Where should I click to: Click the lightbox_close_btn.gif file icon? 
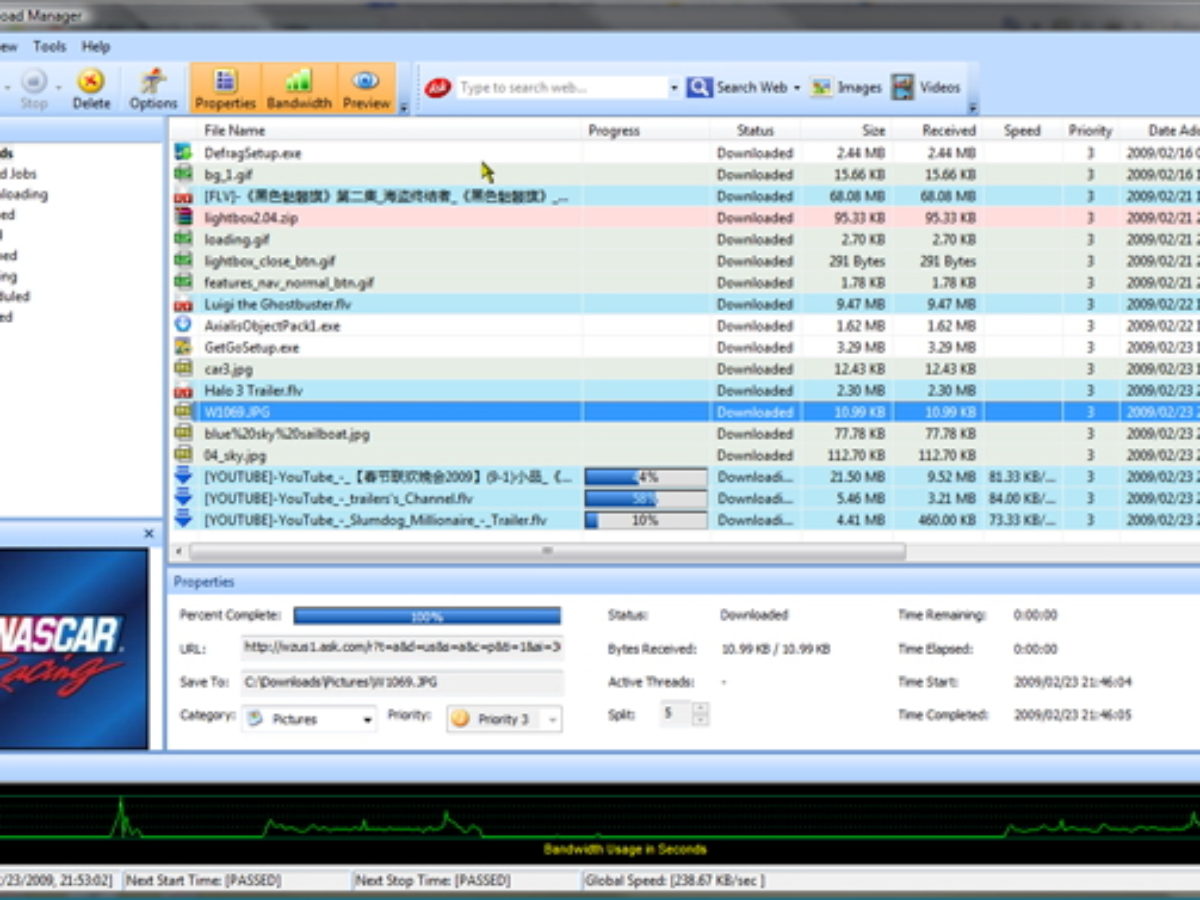tap(183, 261)
